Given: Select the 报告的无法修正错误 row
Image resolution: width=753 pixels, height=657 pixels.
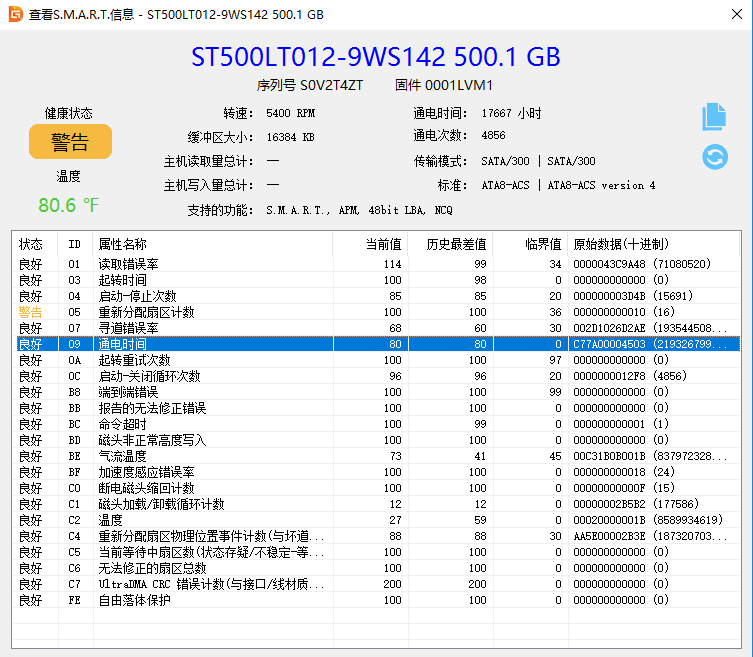Looking at the screenshot, I should click(378, 408).
